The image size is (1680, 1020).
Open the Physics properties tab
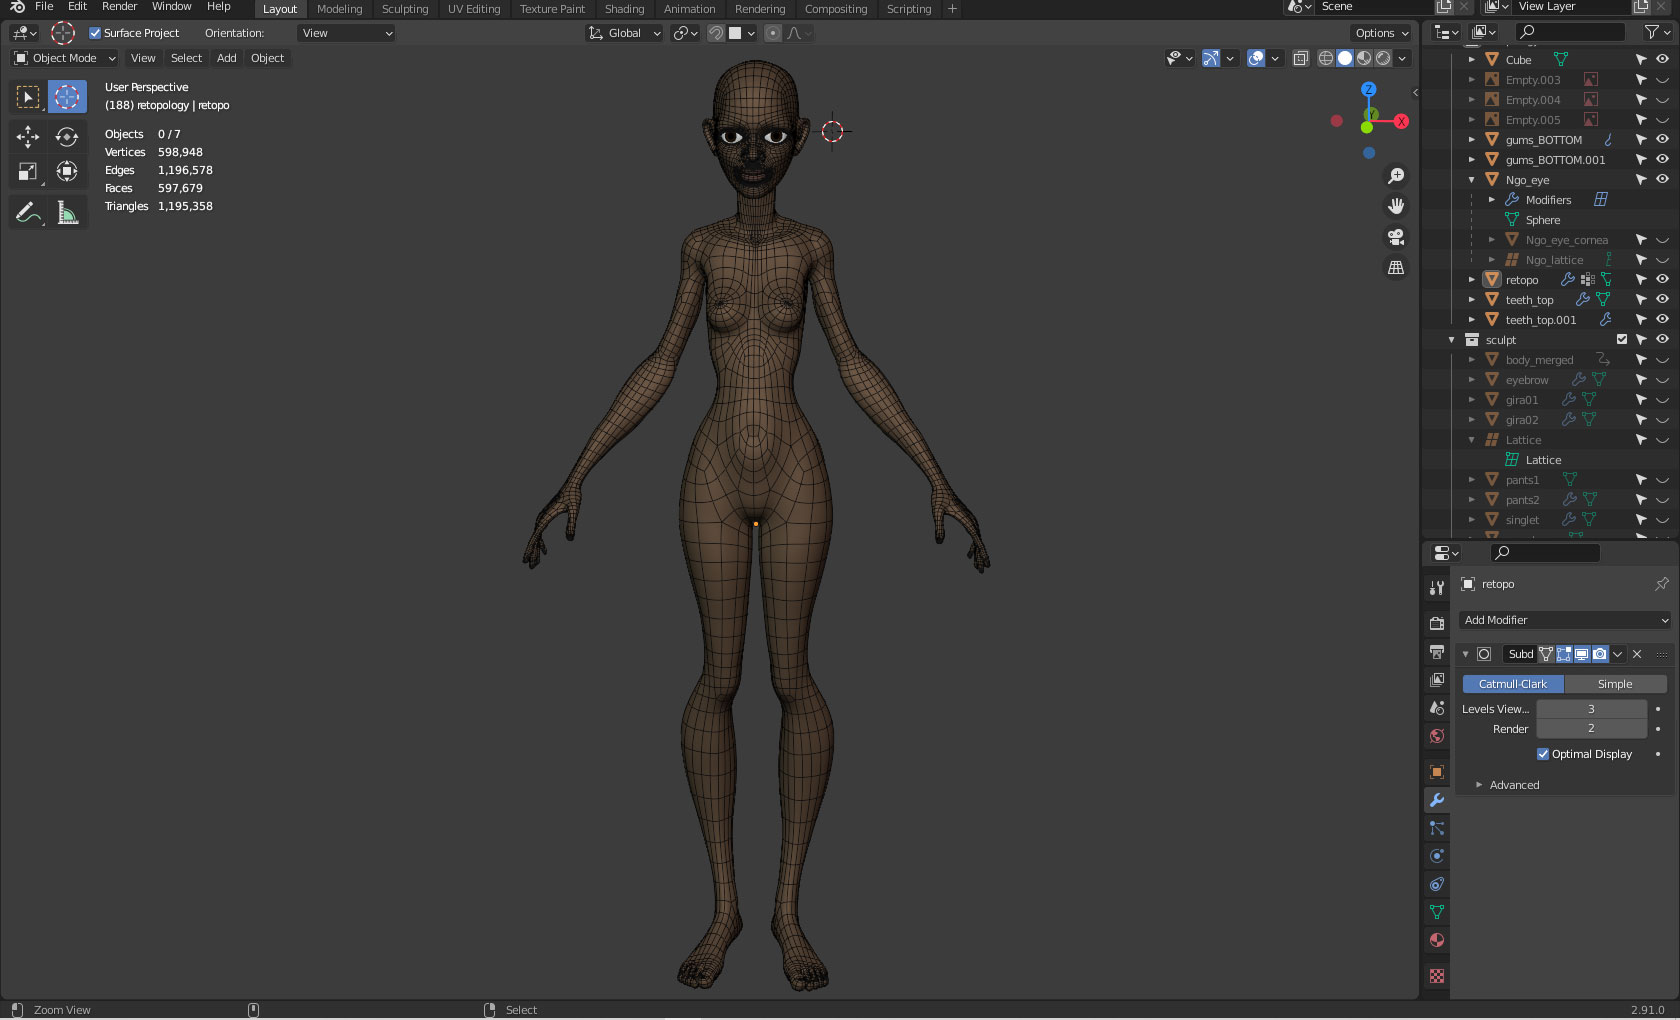(1437, 856)
